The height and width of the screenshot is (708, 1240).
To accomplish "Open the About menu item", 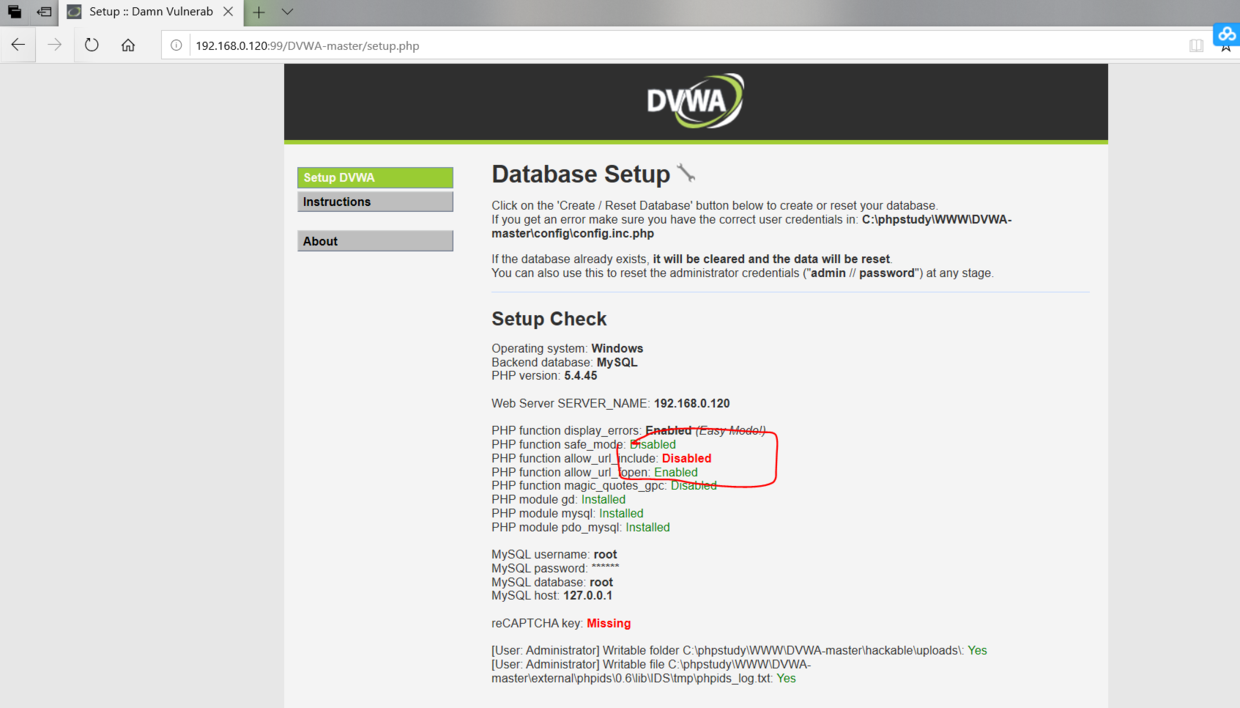I will coord(375,241).
